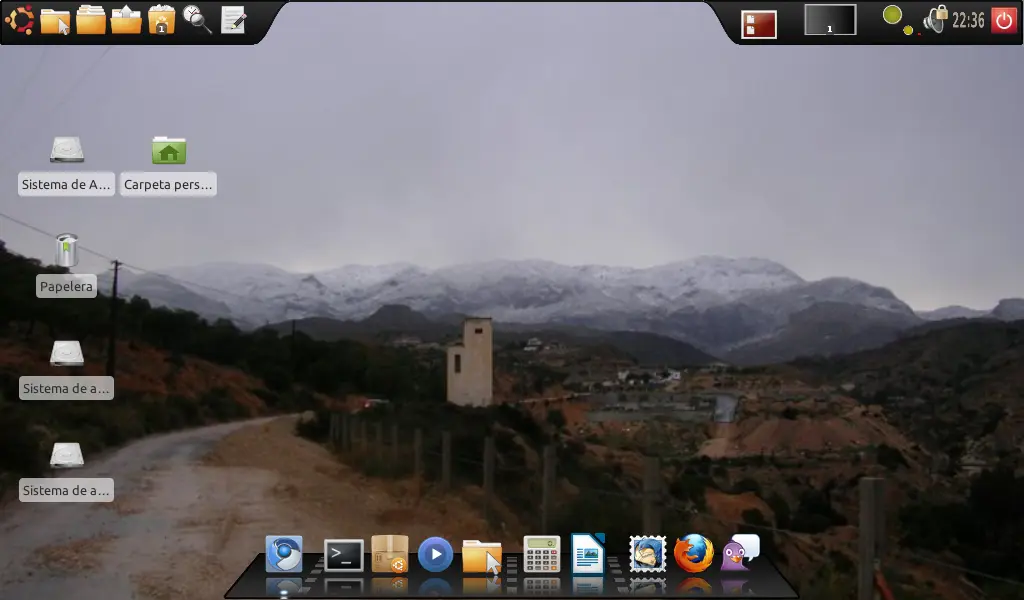Open the Ubuntu logo main menu
Viewport: 1024px width, 600px height.
(x=20, y=20)
